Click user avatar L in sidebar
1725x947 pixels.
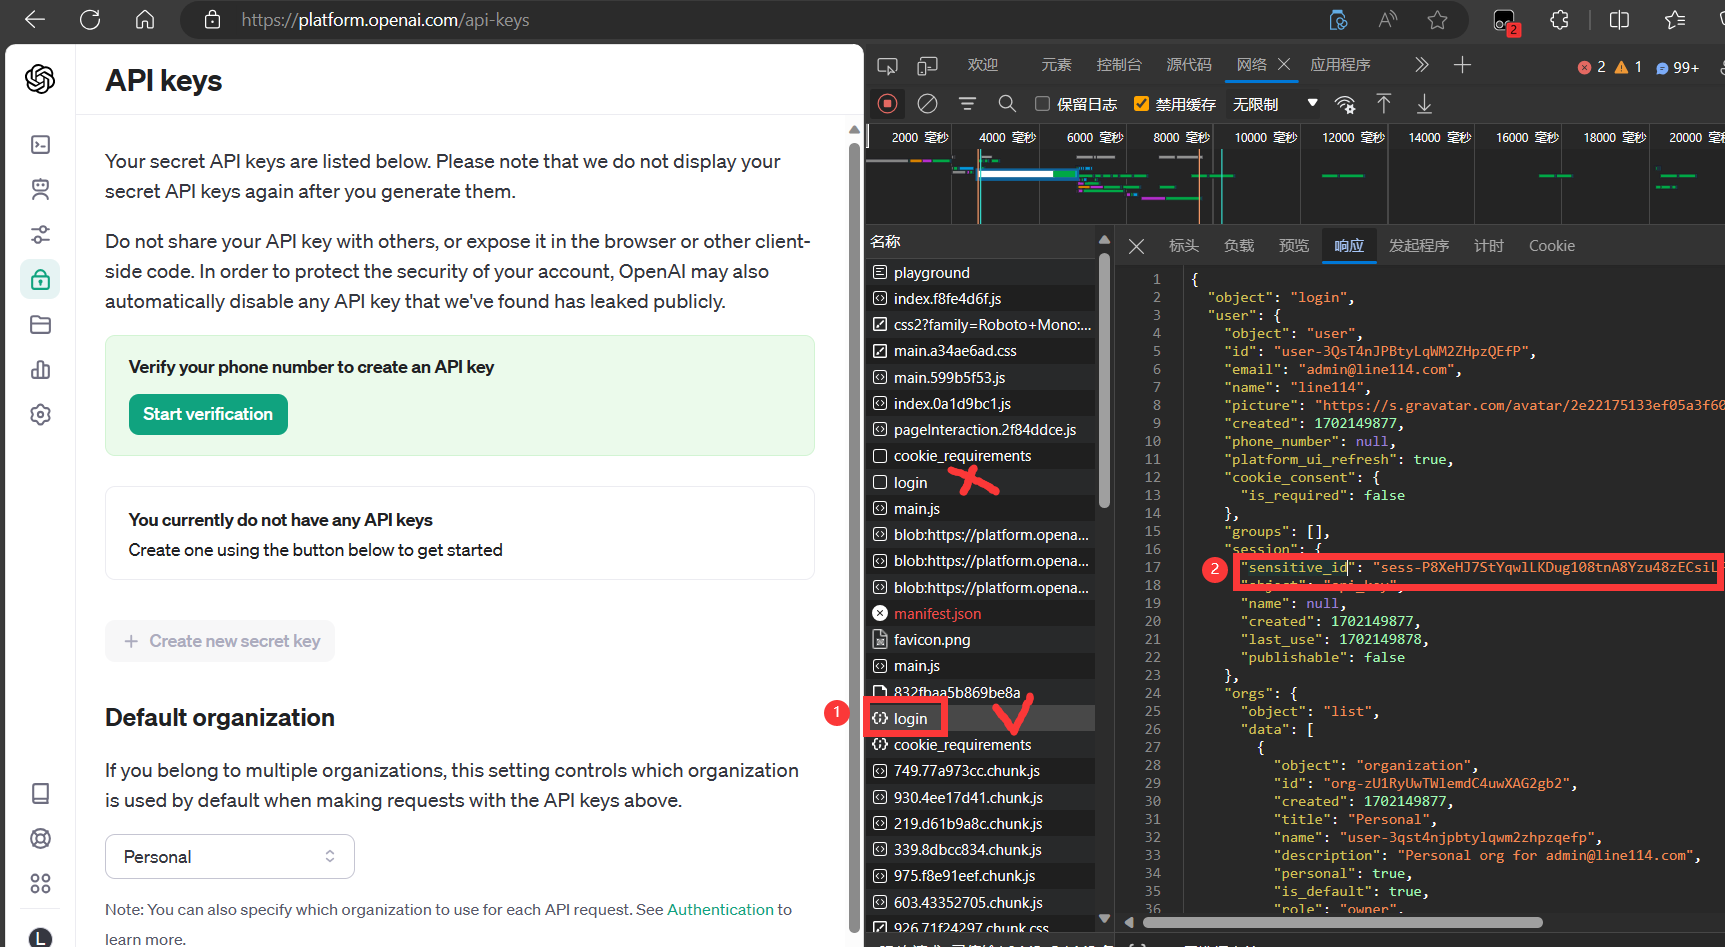40,937
